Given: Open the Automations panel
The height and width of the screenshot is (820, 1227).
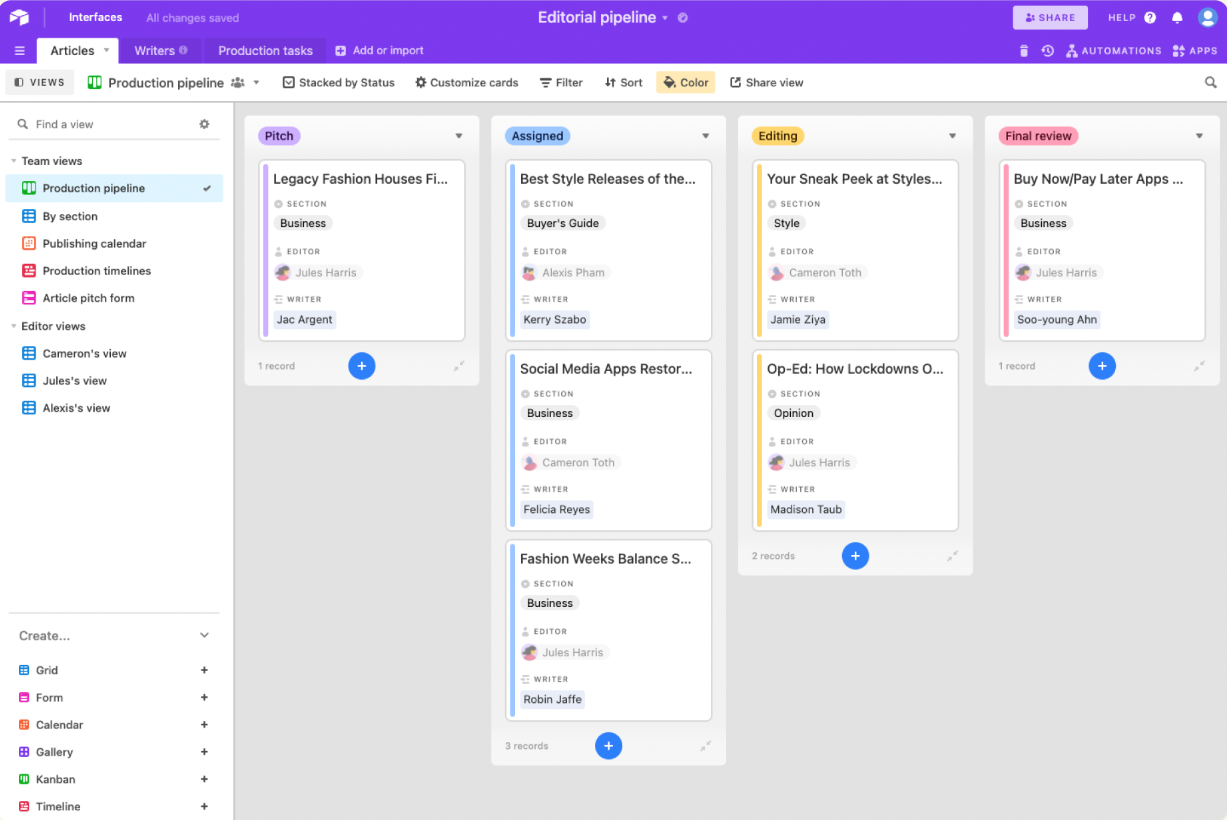Looking at the screenshot, I should [x=1114, y=50].
